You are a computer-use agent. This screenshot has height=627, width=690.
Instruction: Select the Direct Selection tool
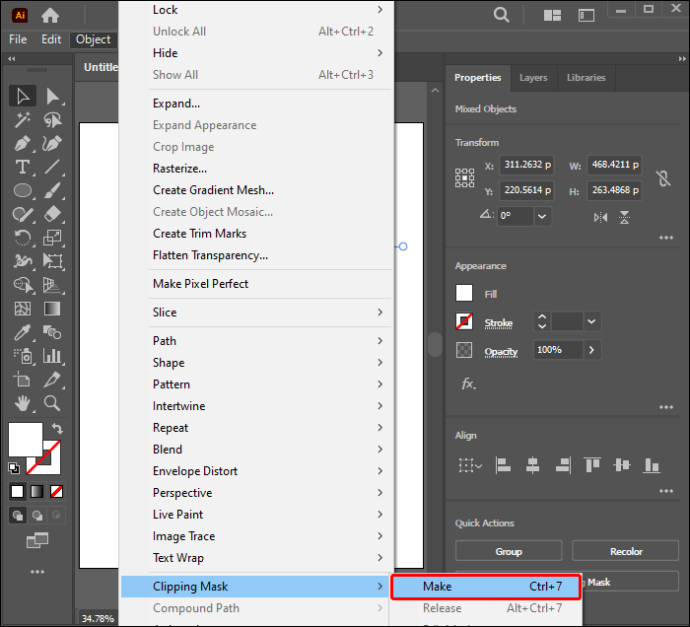pyautogui.click(x=52, y=96)
